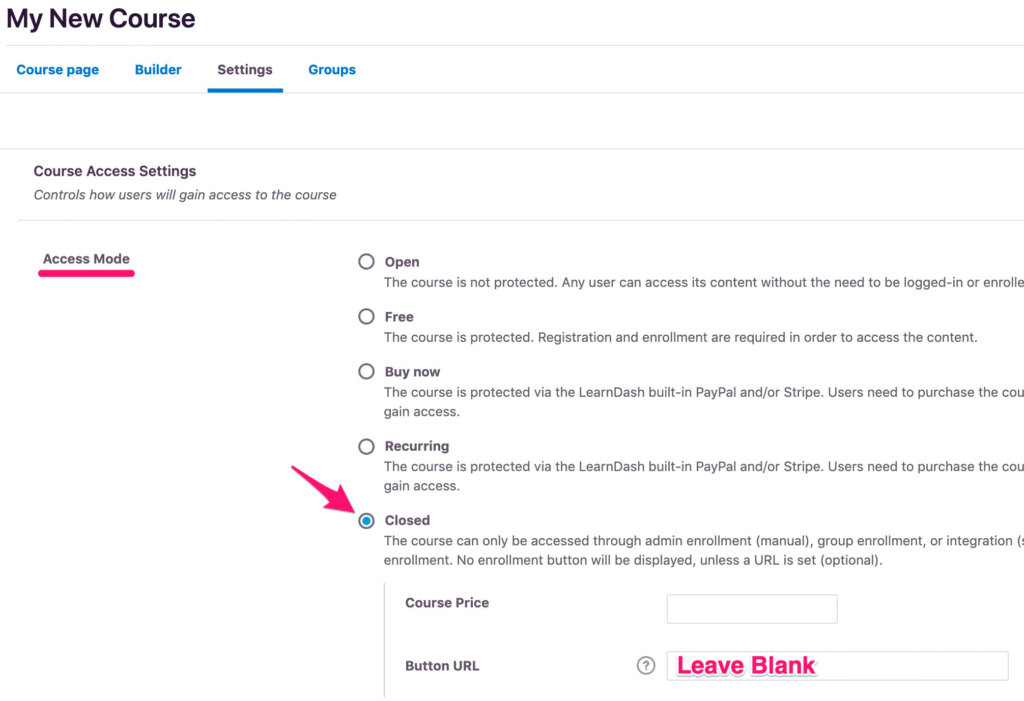Screen dimensions: 1024x701
Task: Enable the Buy now radio option
Action: pos(367,372)
